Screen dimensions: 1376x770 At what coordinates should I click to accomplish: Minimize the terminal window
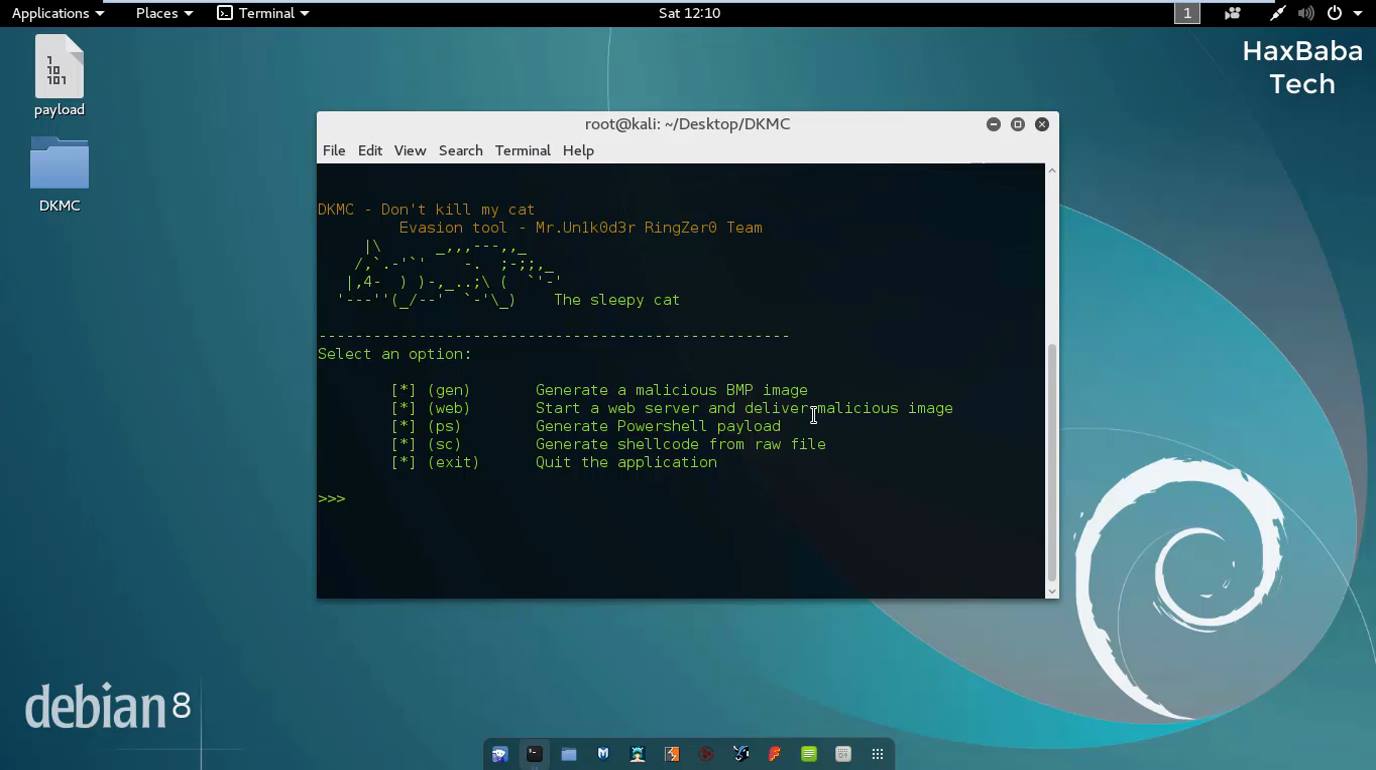(993, 124)
